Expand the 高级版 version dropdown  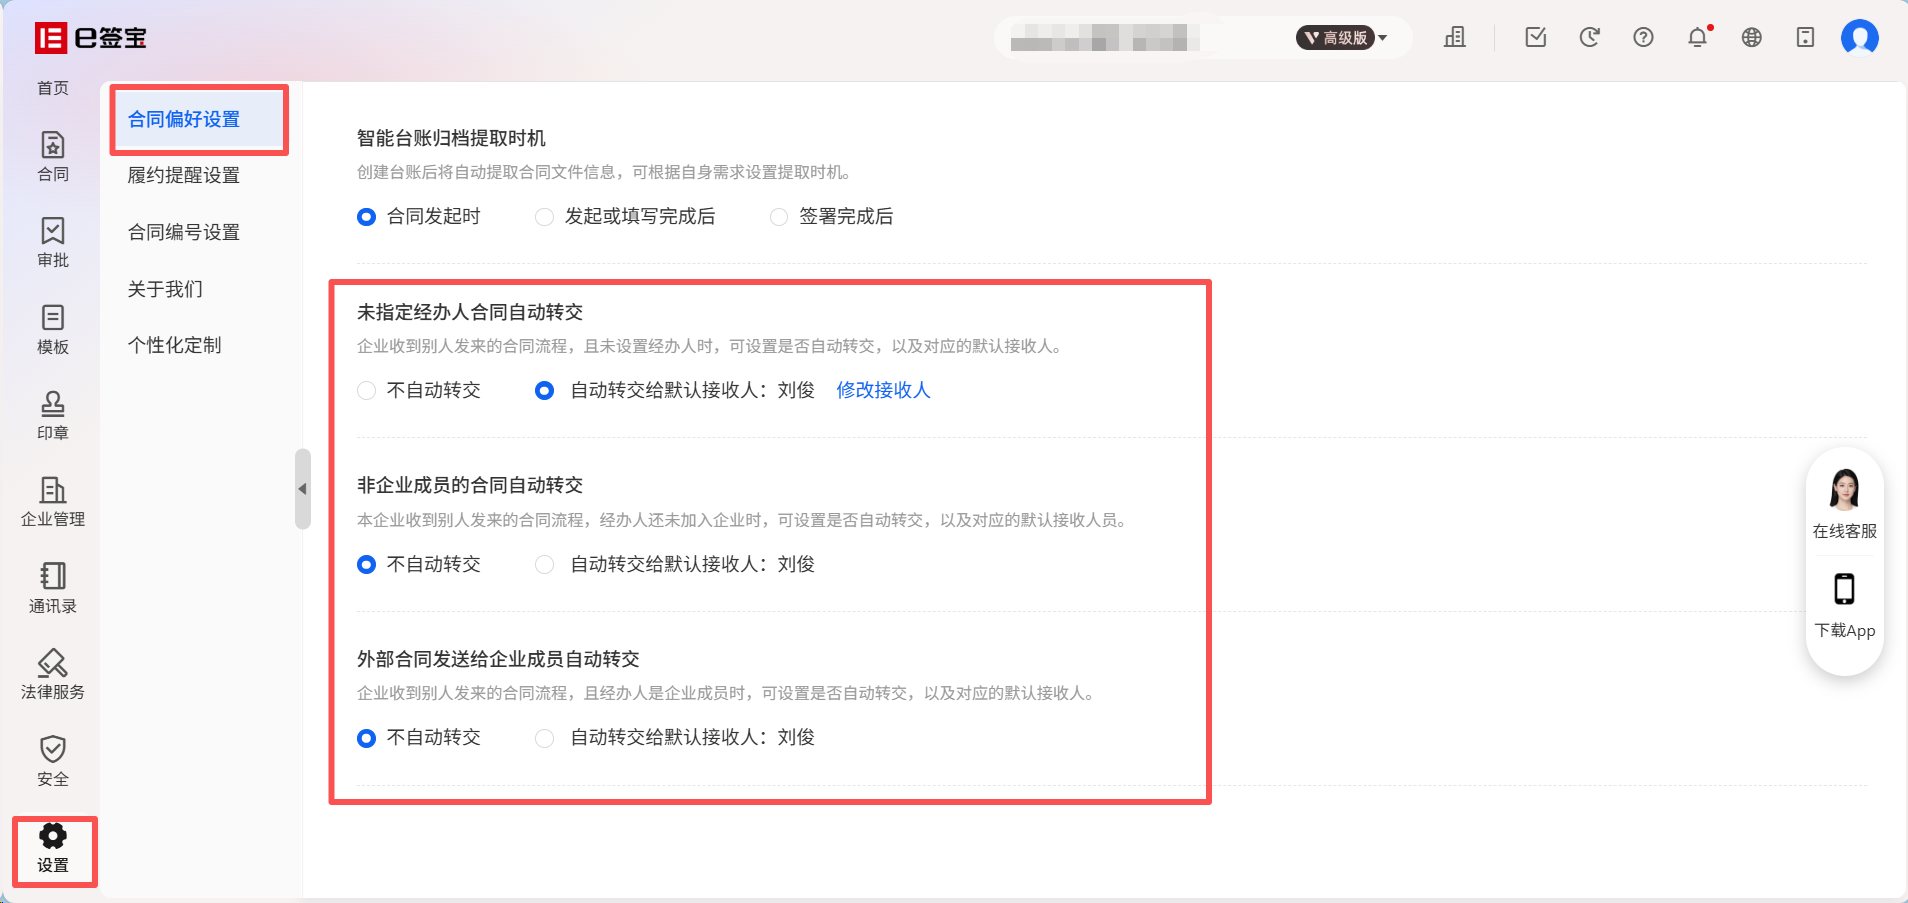[x=1342, y=38]
